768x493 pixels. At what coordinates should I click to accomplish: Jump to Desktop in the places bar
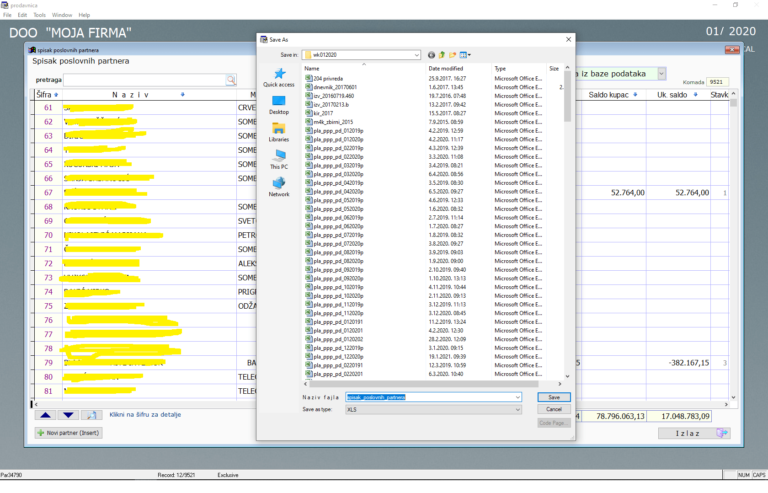(279, 105)
